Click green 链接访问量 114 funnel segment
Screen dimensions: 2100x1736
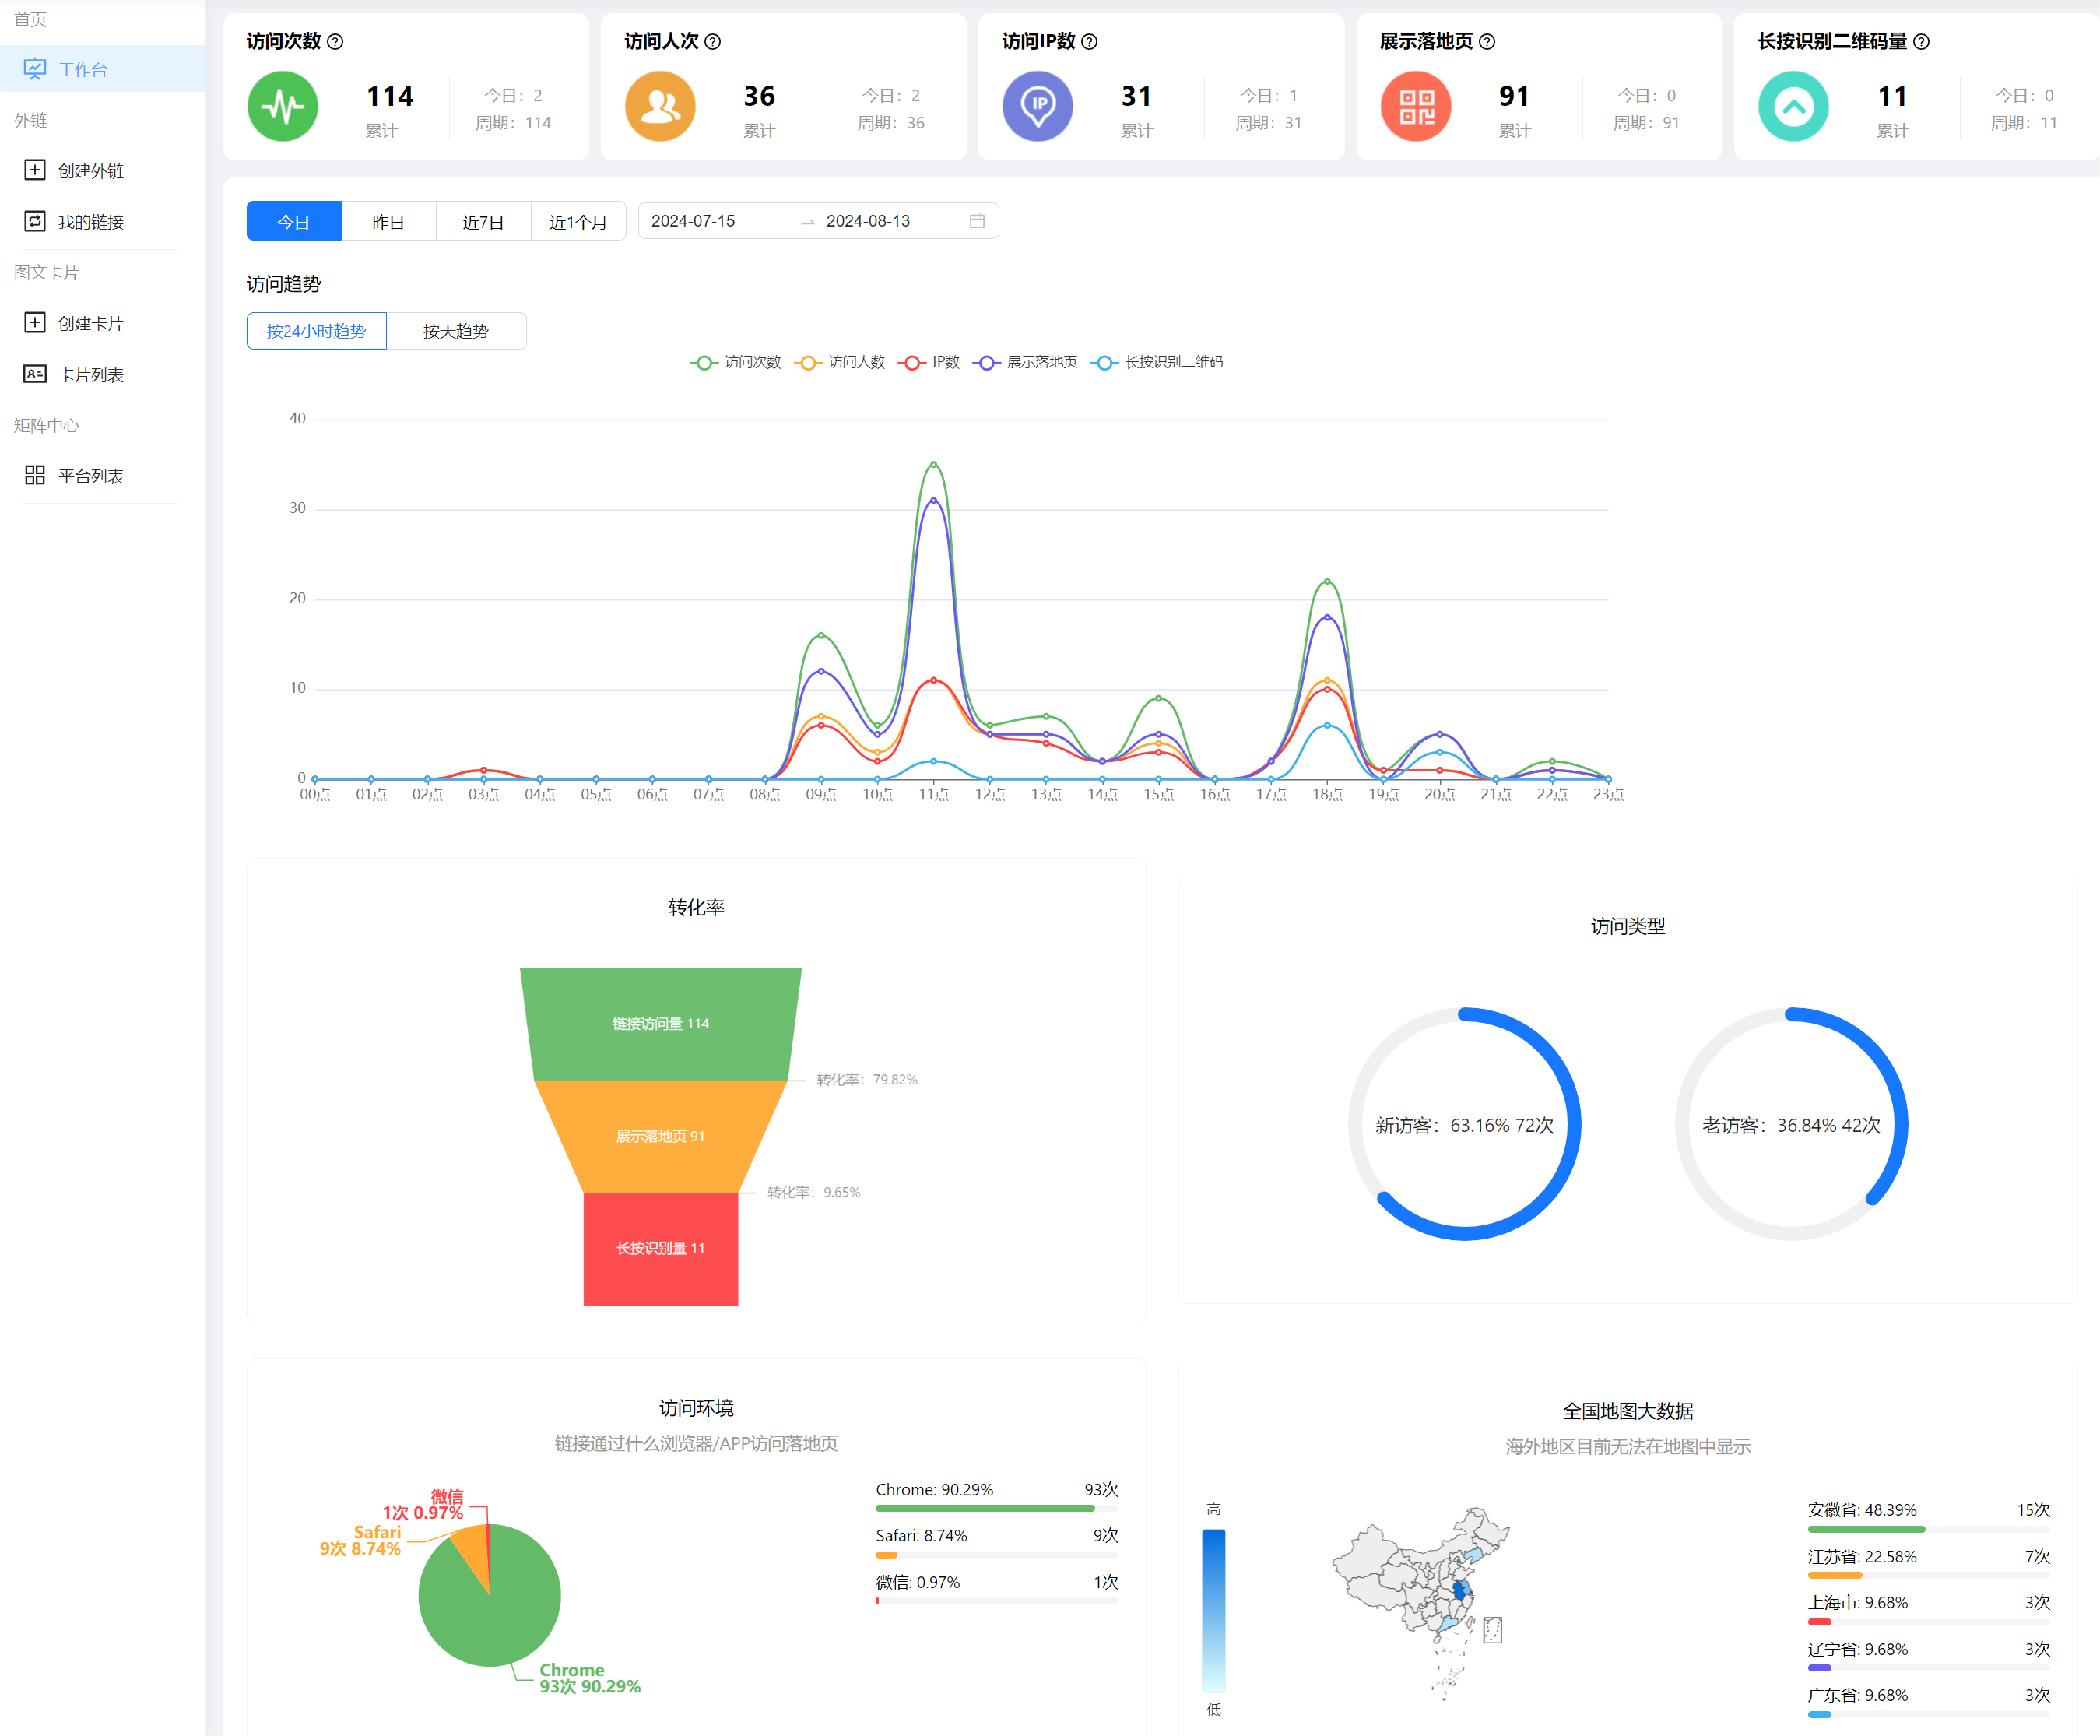660,1024
